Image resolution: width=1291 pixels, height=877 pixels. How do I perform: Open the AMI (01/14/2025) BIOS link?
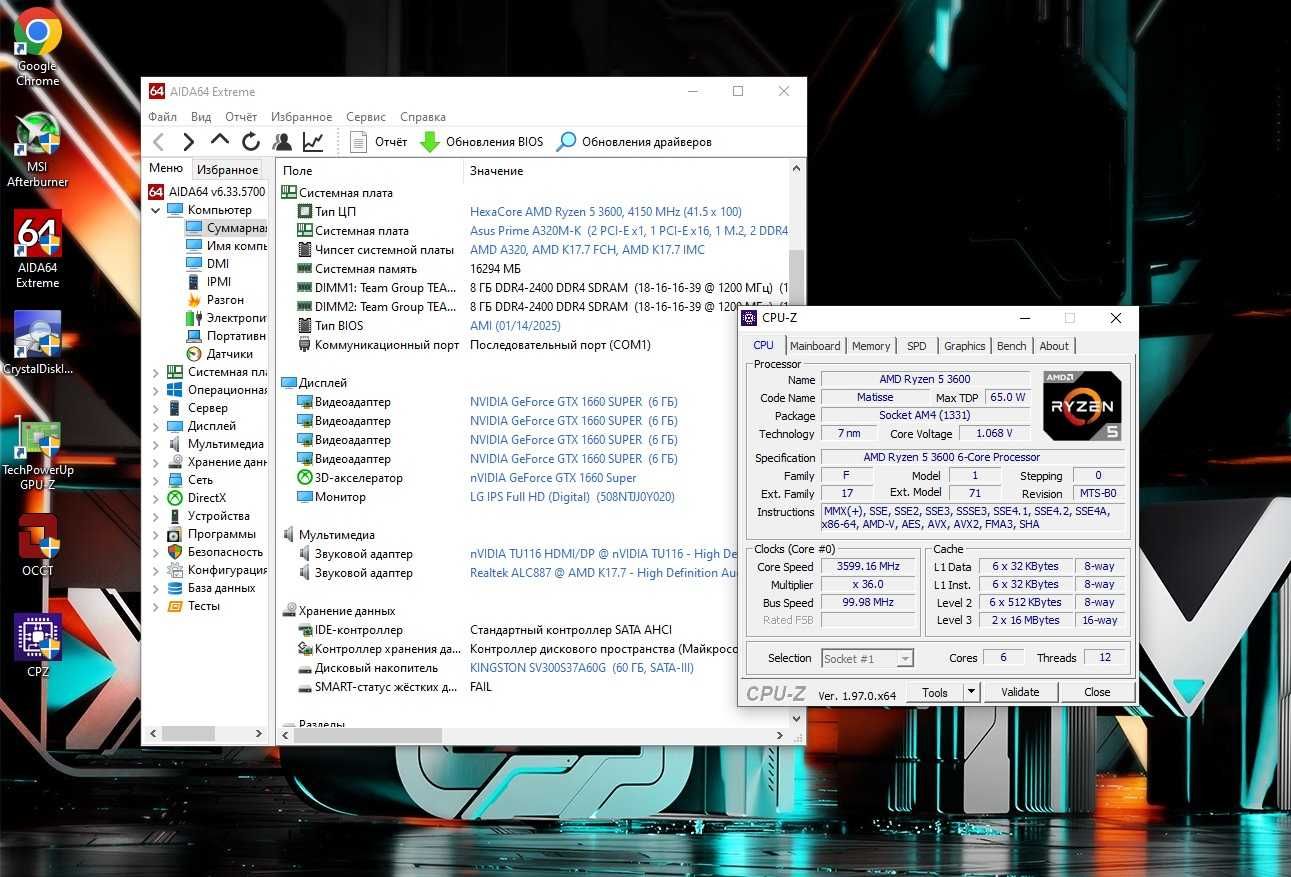(515, 326)
